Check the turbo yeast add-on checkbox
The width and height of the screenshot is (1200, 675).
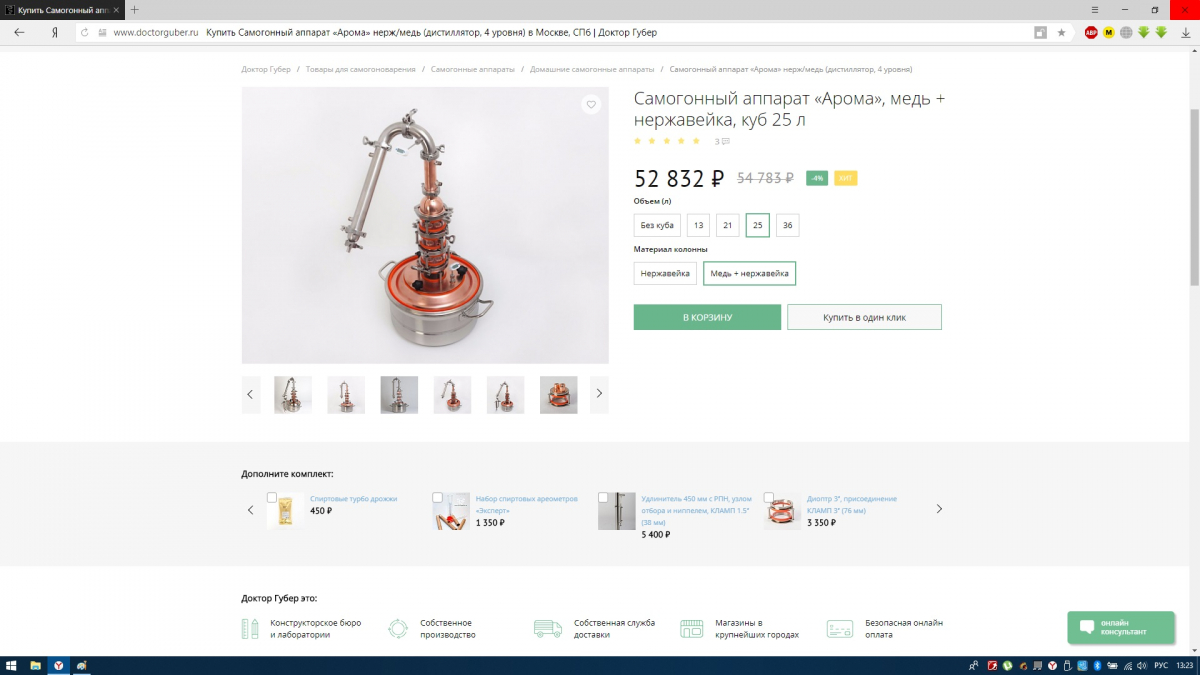272,497
